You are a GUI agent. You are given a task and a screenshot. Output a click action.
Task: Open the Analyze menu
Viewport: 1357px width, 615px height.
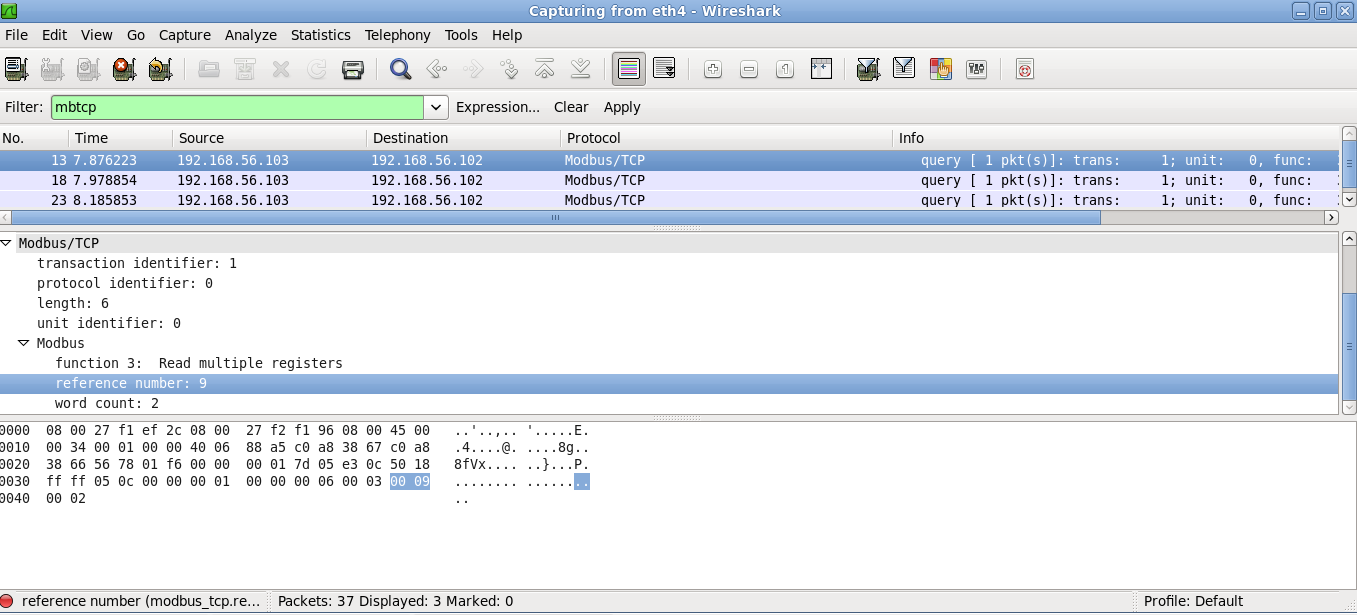[251, 35]
